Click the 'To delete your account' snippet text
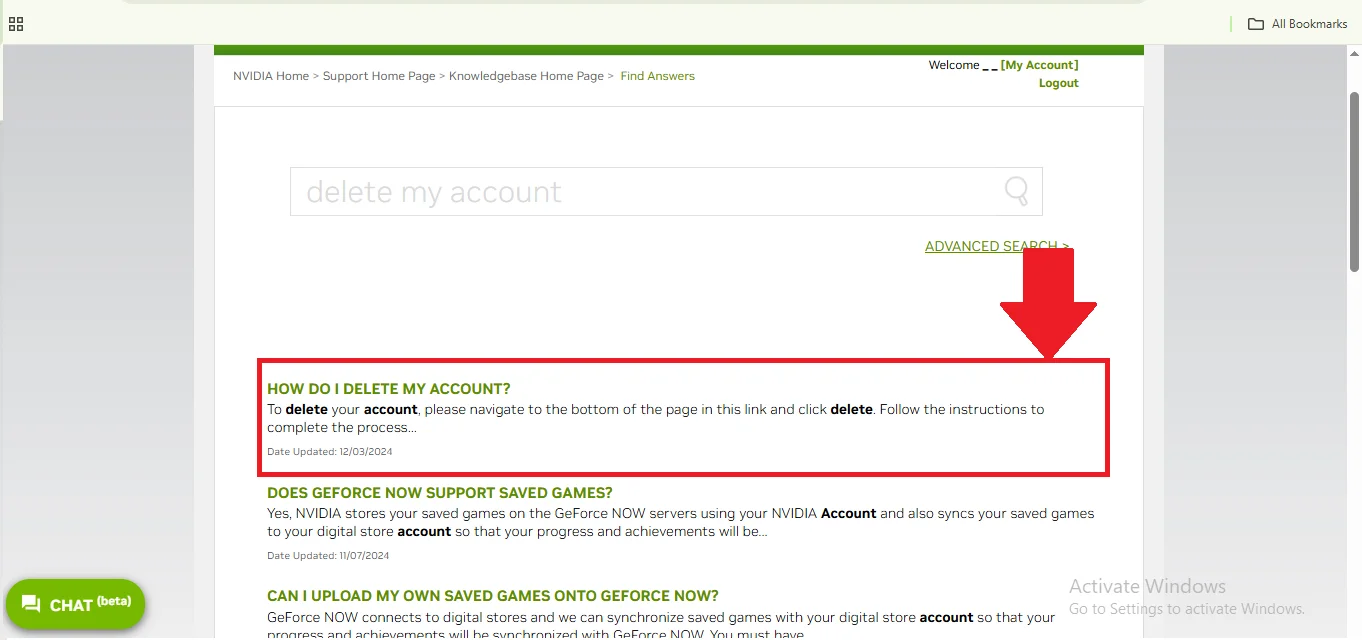 (x=656, y=418)
